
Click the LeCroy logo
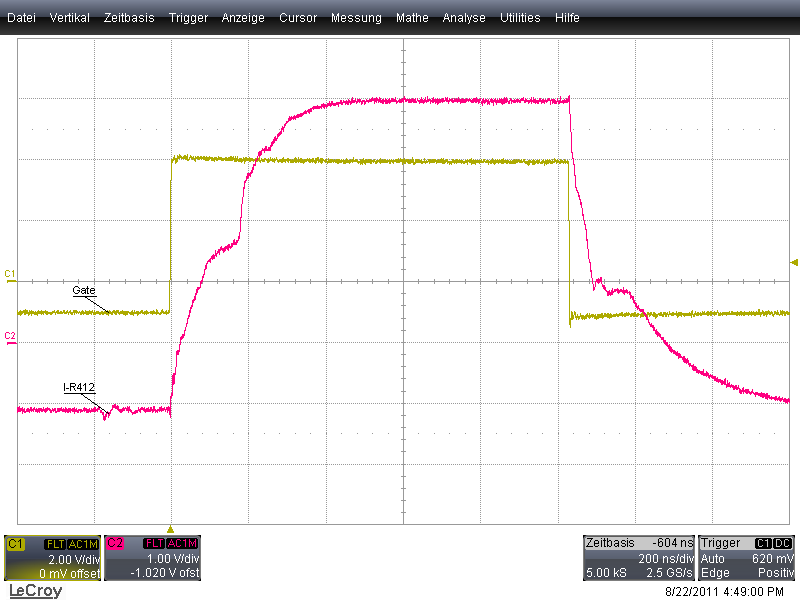coord(36,591)
